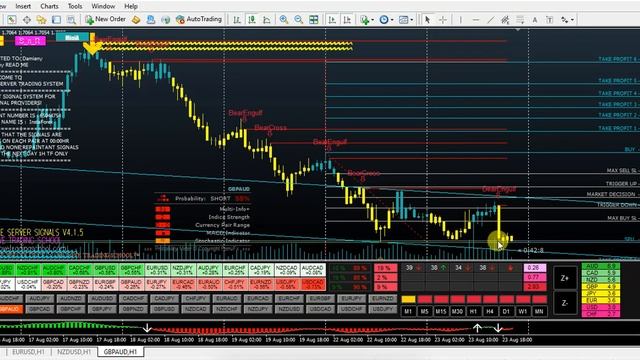
Task: Select the standard arrow cursor tool
Action: tap(427, 20)
